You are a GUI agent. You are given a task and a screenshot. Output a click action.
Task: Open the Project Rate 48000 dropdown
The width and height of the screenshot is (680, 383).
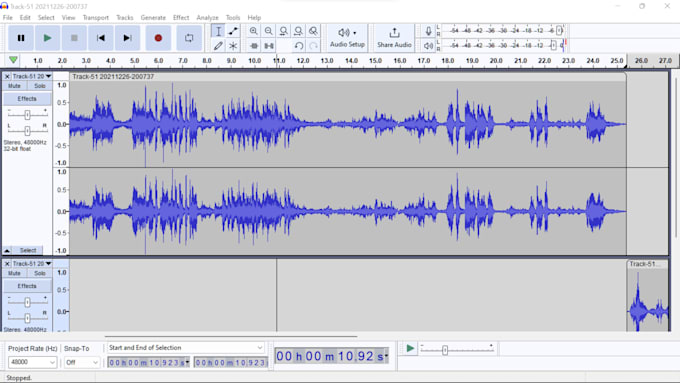click(32, 362)
